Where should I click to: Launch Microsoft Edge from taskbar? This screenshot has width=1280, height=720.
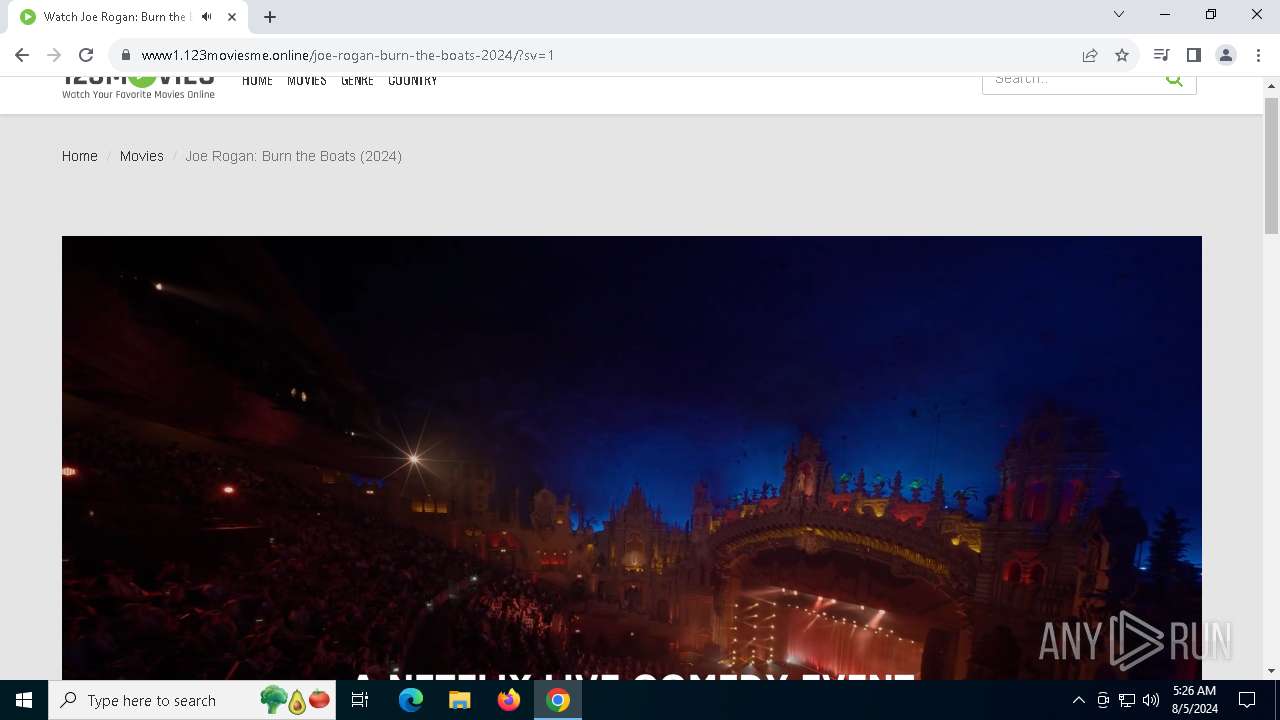(x=411, y=700)
